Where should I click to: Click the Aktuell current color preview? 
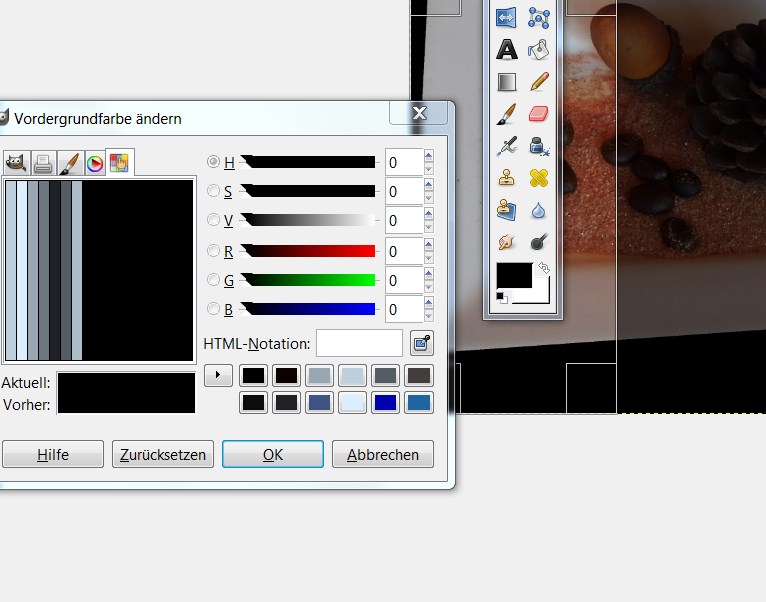click(x=126, y=383)
